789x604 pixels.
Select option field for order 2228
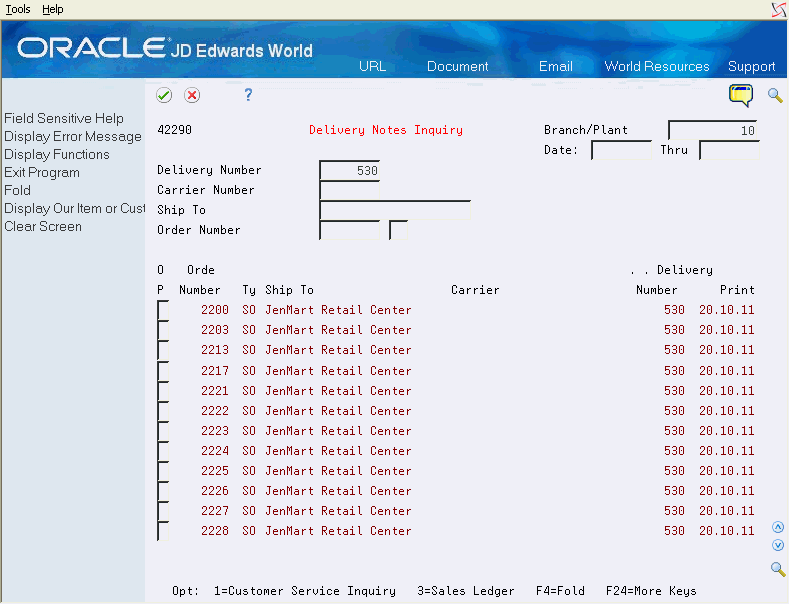pyautogui.click(x=163, y=532)
